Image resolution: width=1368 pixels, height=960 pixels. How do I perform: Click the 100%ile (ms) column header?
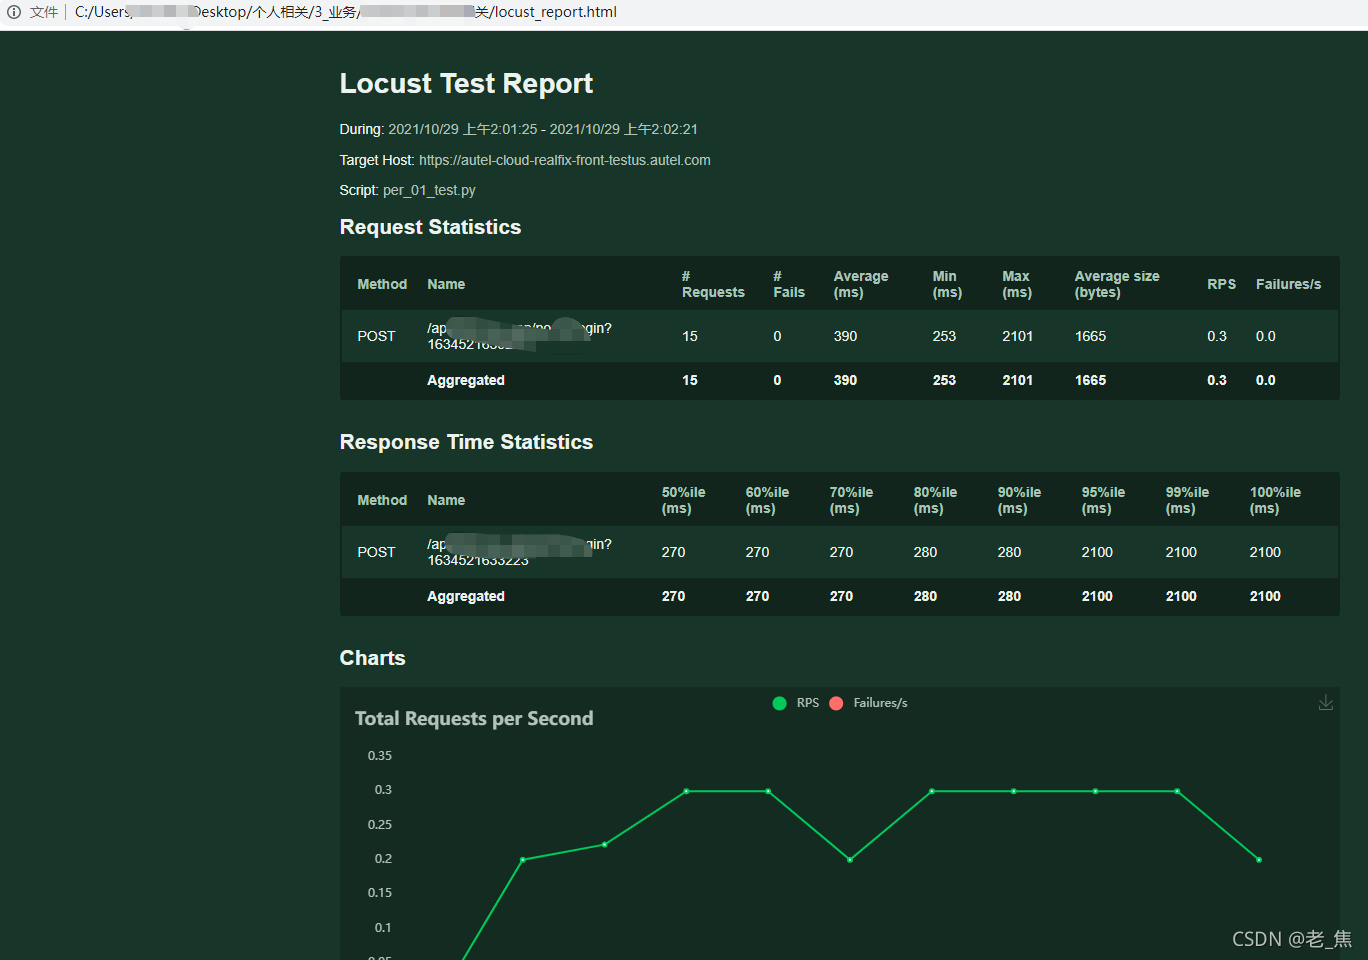[x=1275, y=500]
